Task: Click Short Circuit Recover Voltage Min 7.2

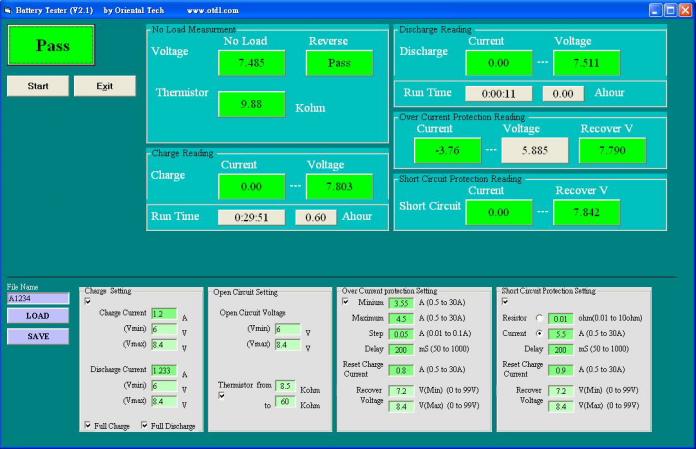Action: tap(561, 391)
